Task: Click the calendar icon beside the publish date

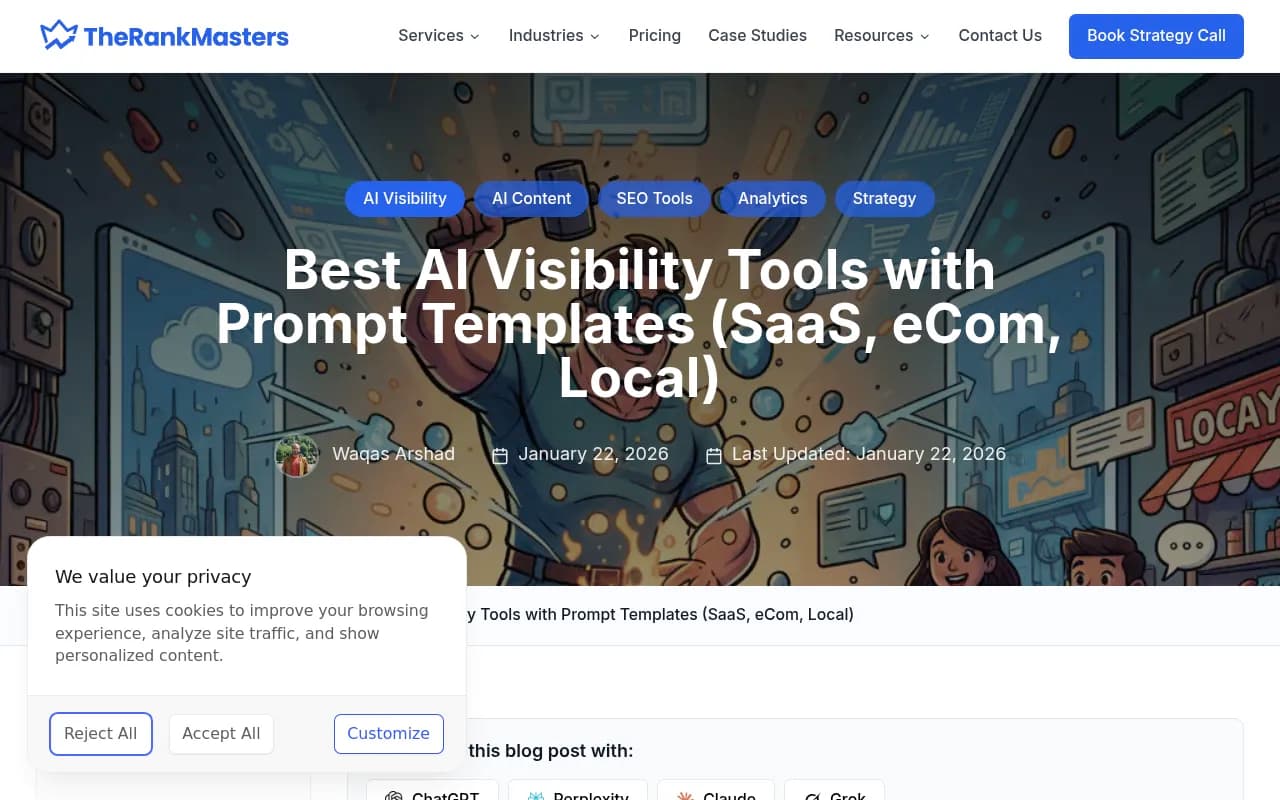Action: tap(500, 456)
